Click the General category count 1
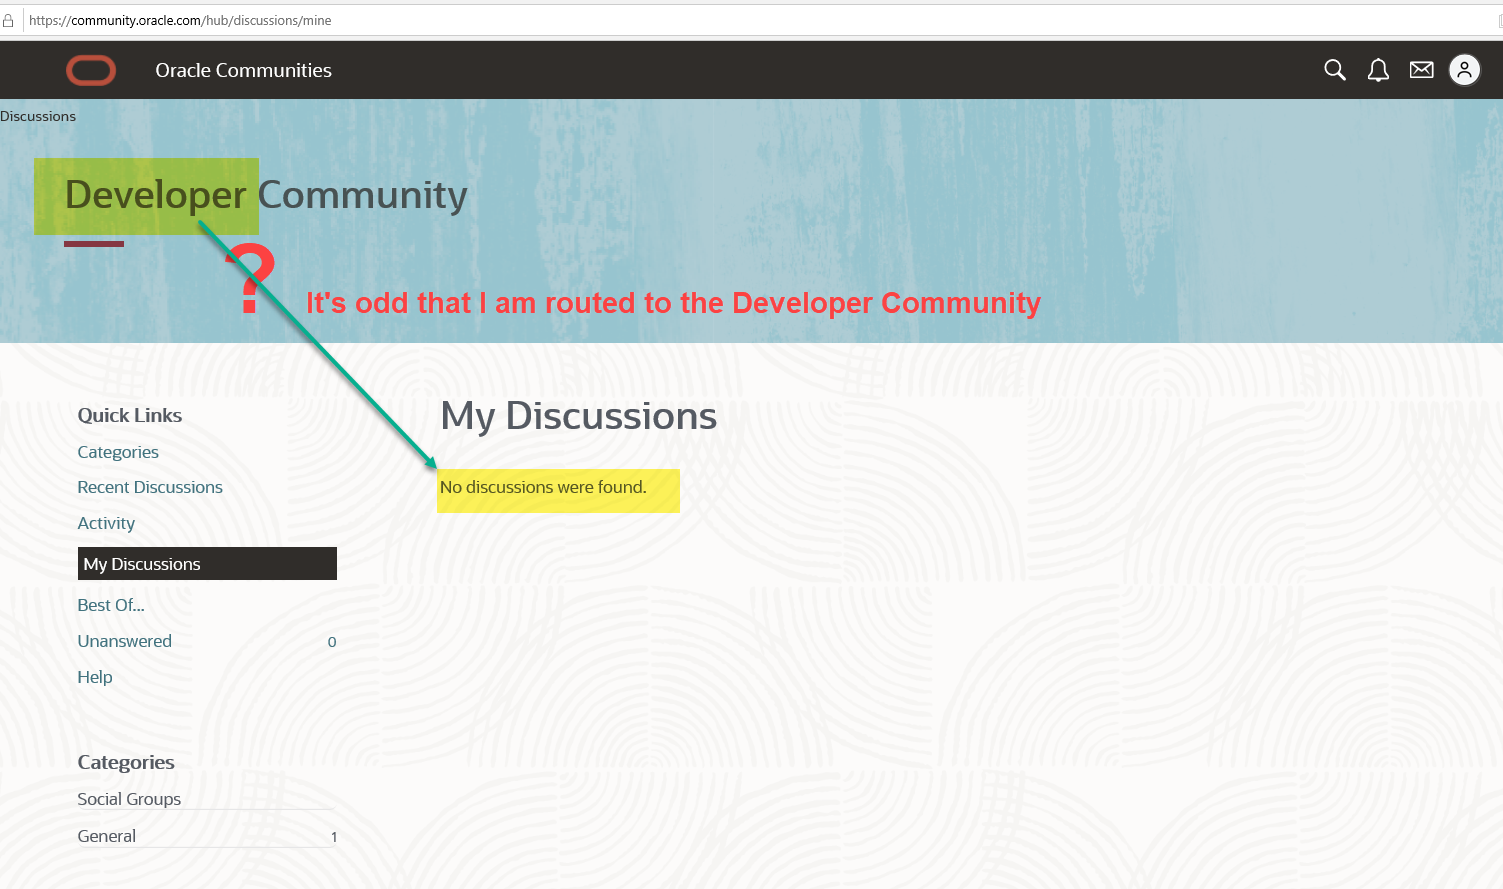The width and height of the screenshot is (1503, 889). pyautogui.click(x=334, y=837)
